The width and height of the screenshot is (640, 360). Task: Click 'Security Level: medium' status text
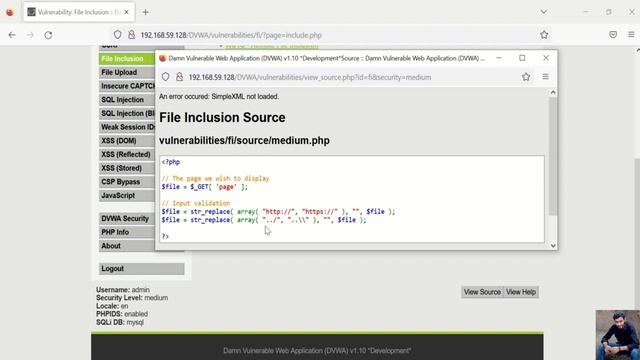(132, 298)
